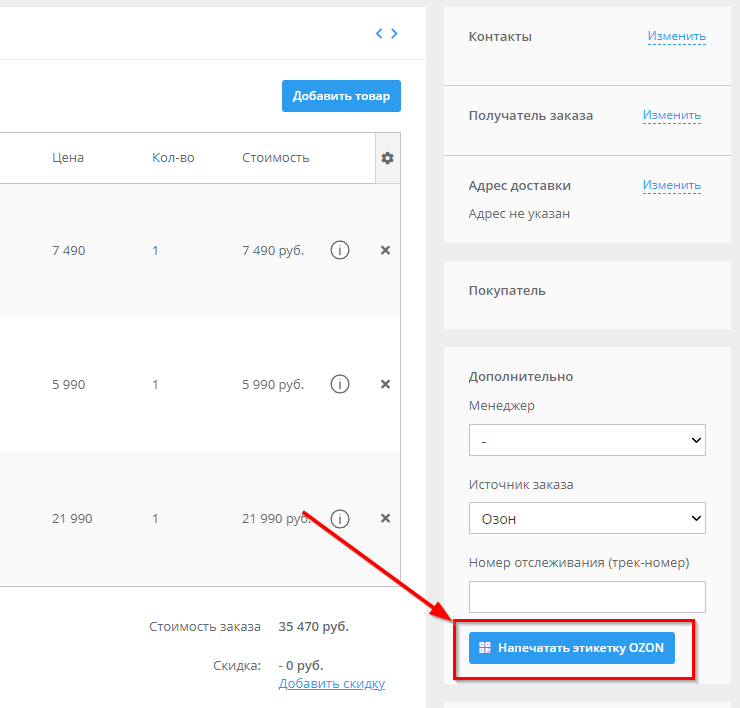740x708 pixels.
Task: Click Изменить next to Контакты
Action: point(676,36)
